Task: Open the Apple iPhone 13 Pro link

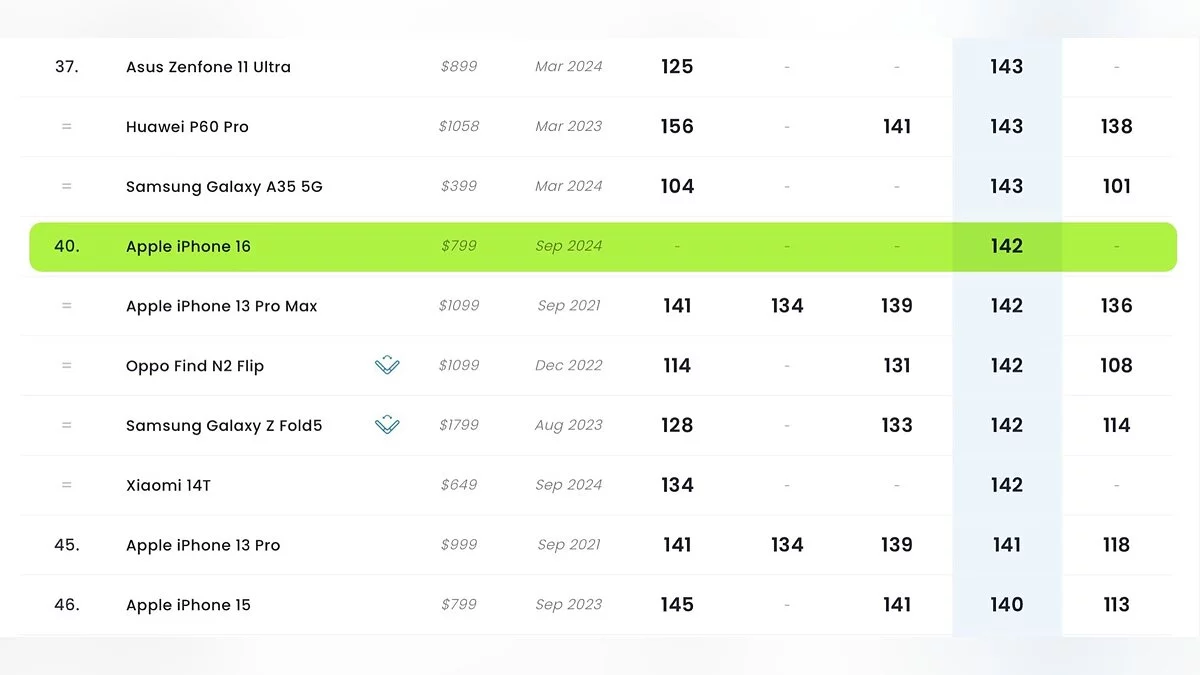Action: point(203,545)
